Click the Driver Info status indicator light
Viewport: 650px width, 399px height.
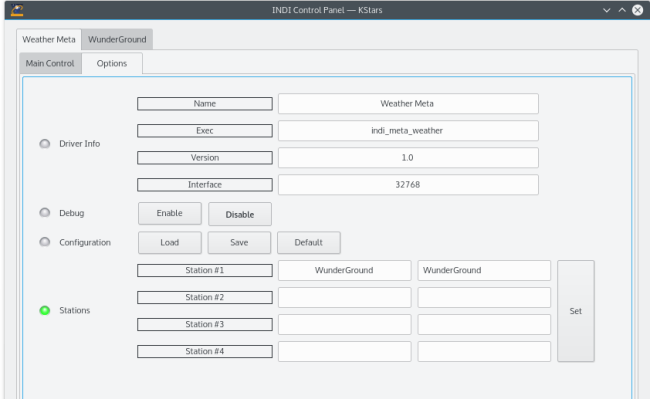pos(45,144)
